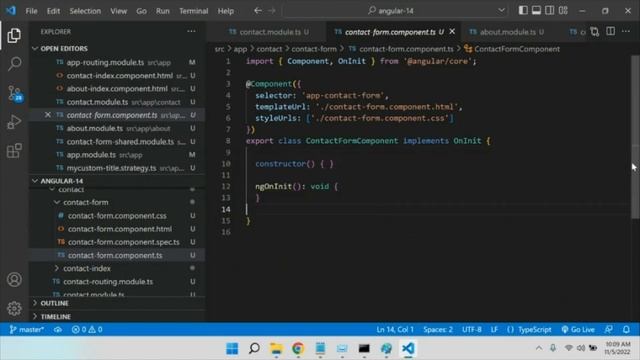Viewport: 640px width, 360px height.
Task: Click the feedback icon in status bar
Action: 609,329
